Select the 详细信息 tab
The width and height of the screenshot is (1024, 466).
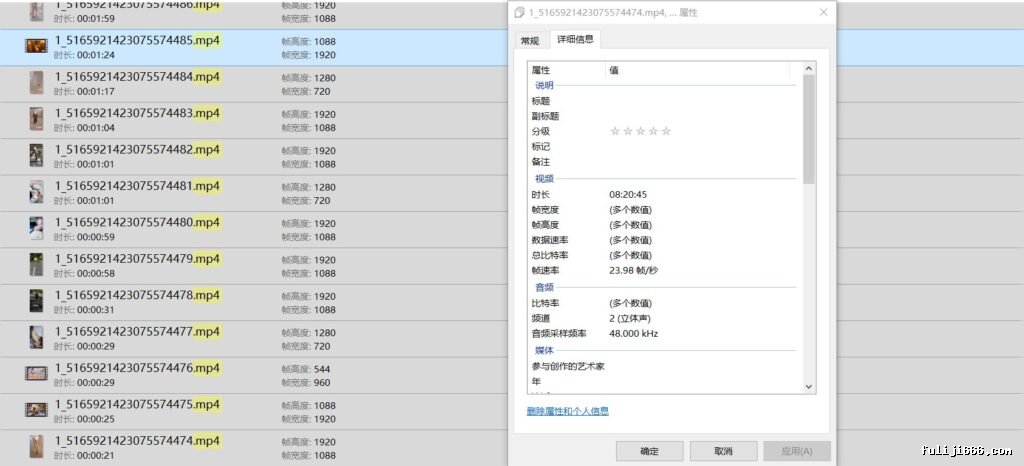click(x=575, y=39)
